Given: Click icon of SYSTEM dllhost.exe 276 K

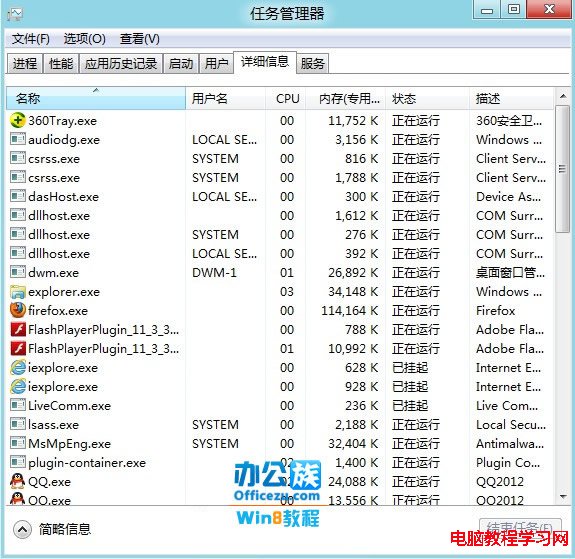Looking at the screenshot, I should coord(18,234).
